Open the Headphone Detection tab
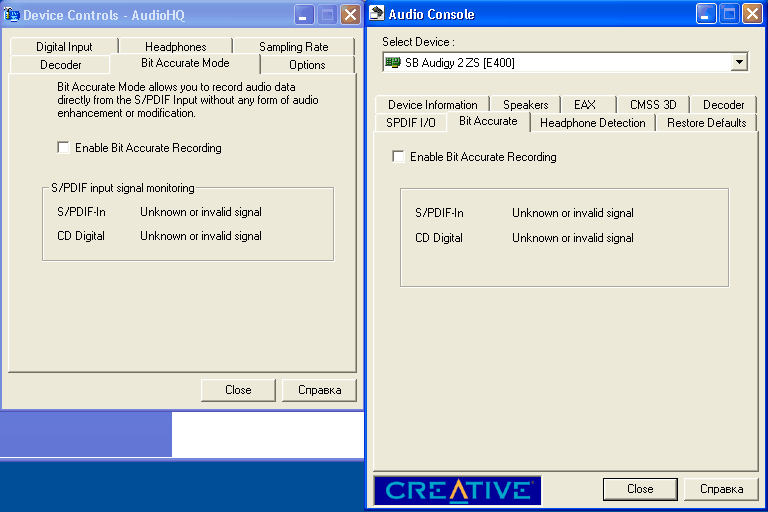The image size is (768, 512). (593, 122)
